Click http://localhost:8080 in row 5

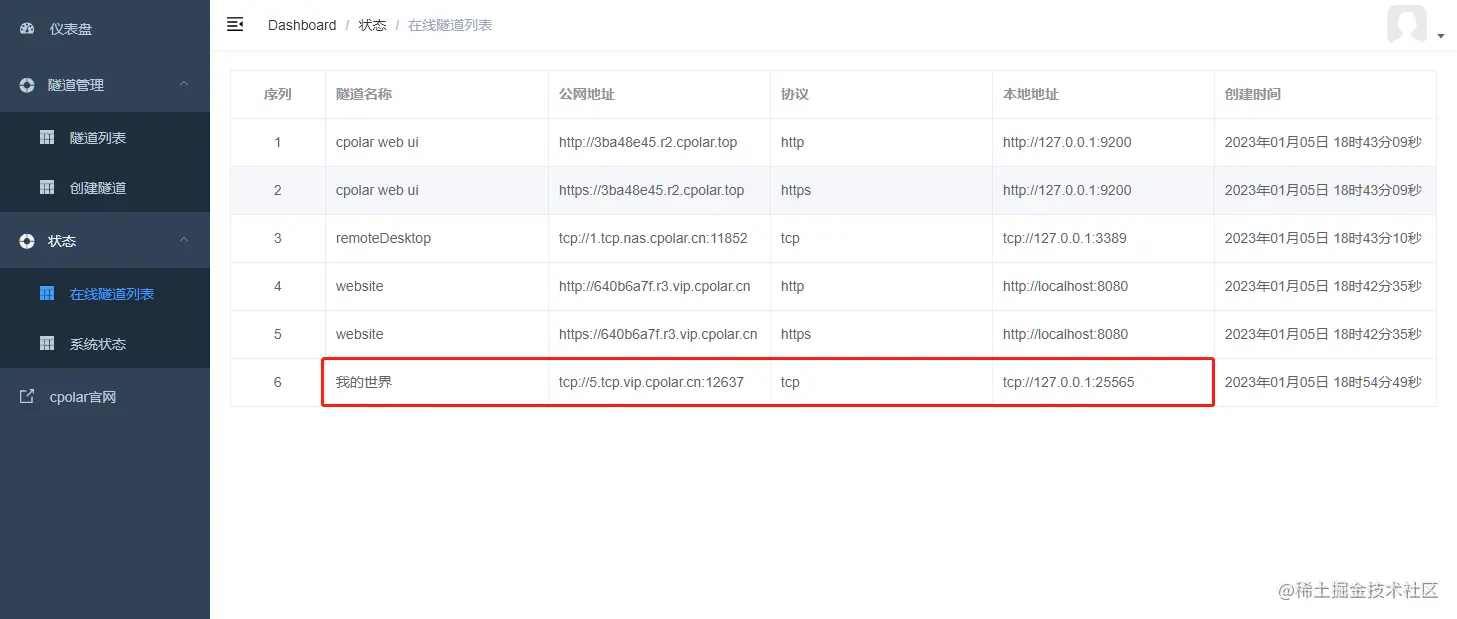[x=1065, y=334]
